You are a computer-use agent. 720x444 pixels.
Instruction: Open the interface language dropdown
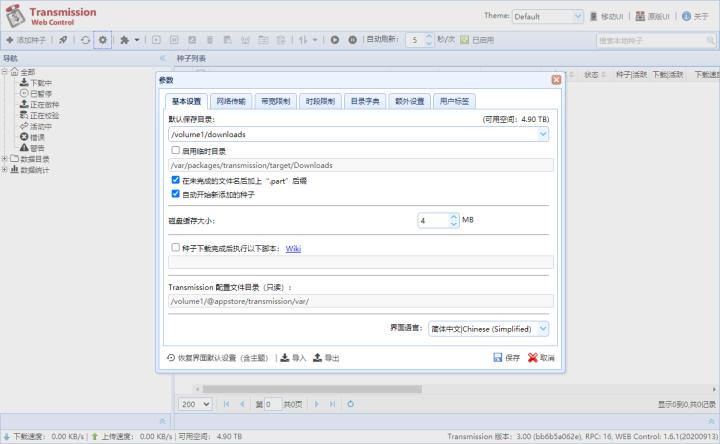point(543,329)
